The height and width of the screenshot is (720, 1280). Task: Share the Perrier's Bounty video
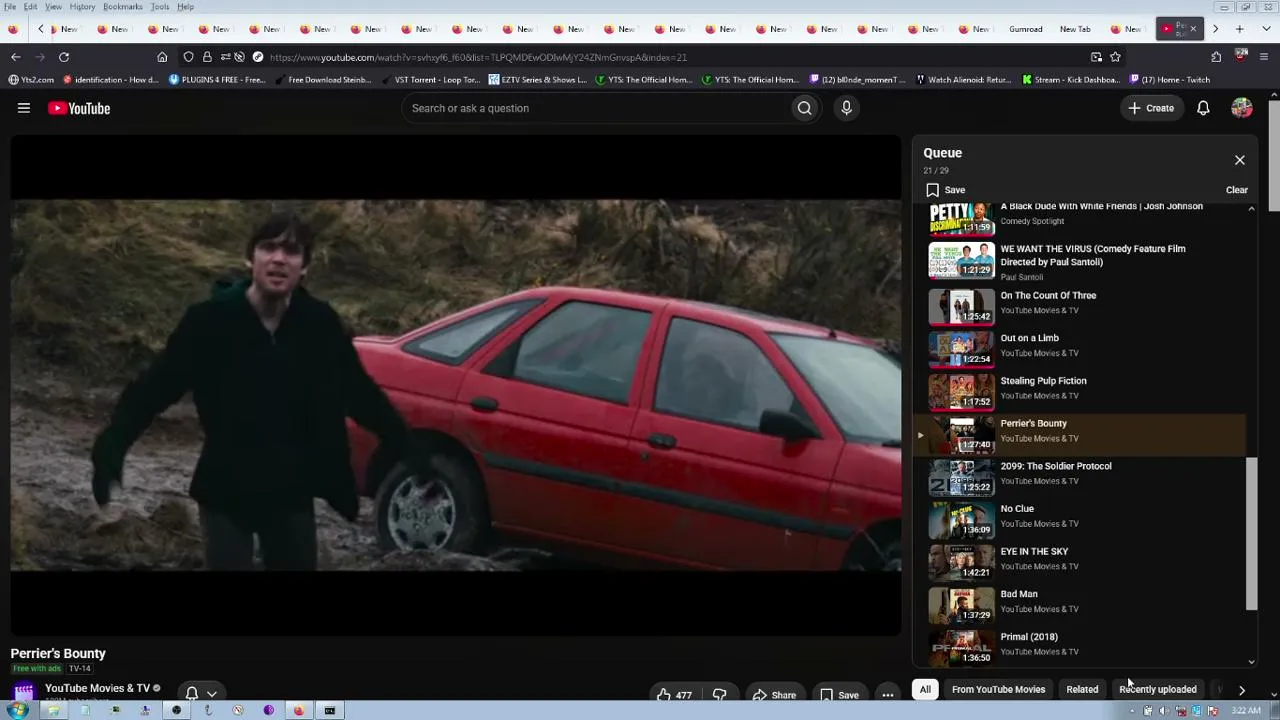coord(775,695)
